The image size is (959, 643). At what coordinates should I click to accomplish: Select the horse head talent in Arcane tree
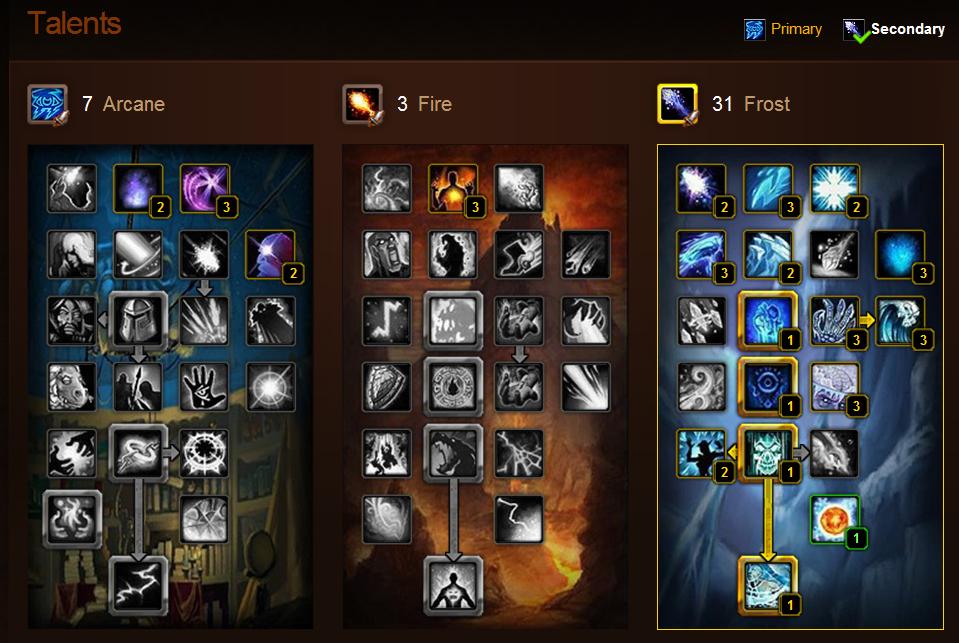[72, 387]
